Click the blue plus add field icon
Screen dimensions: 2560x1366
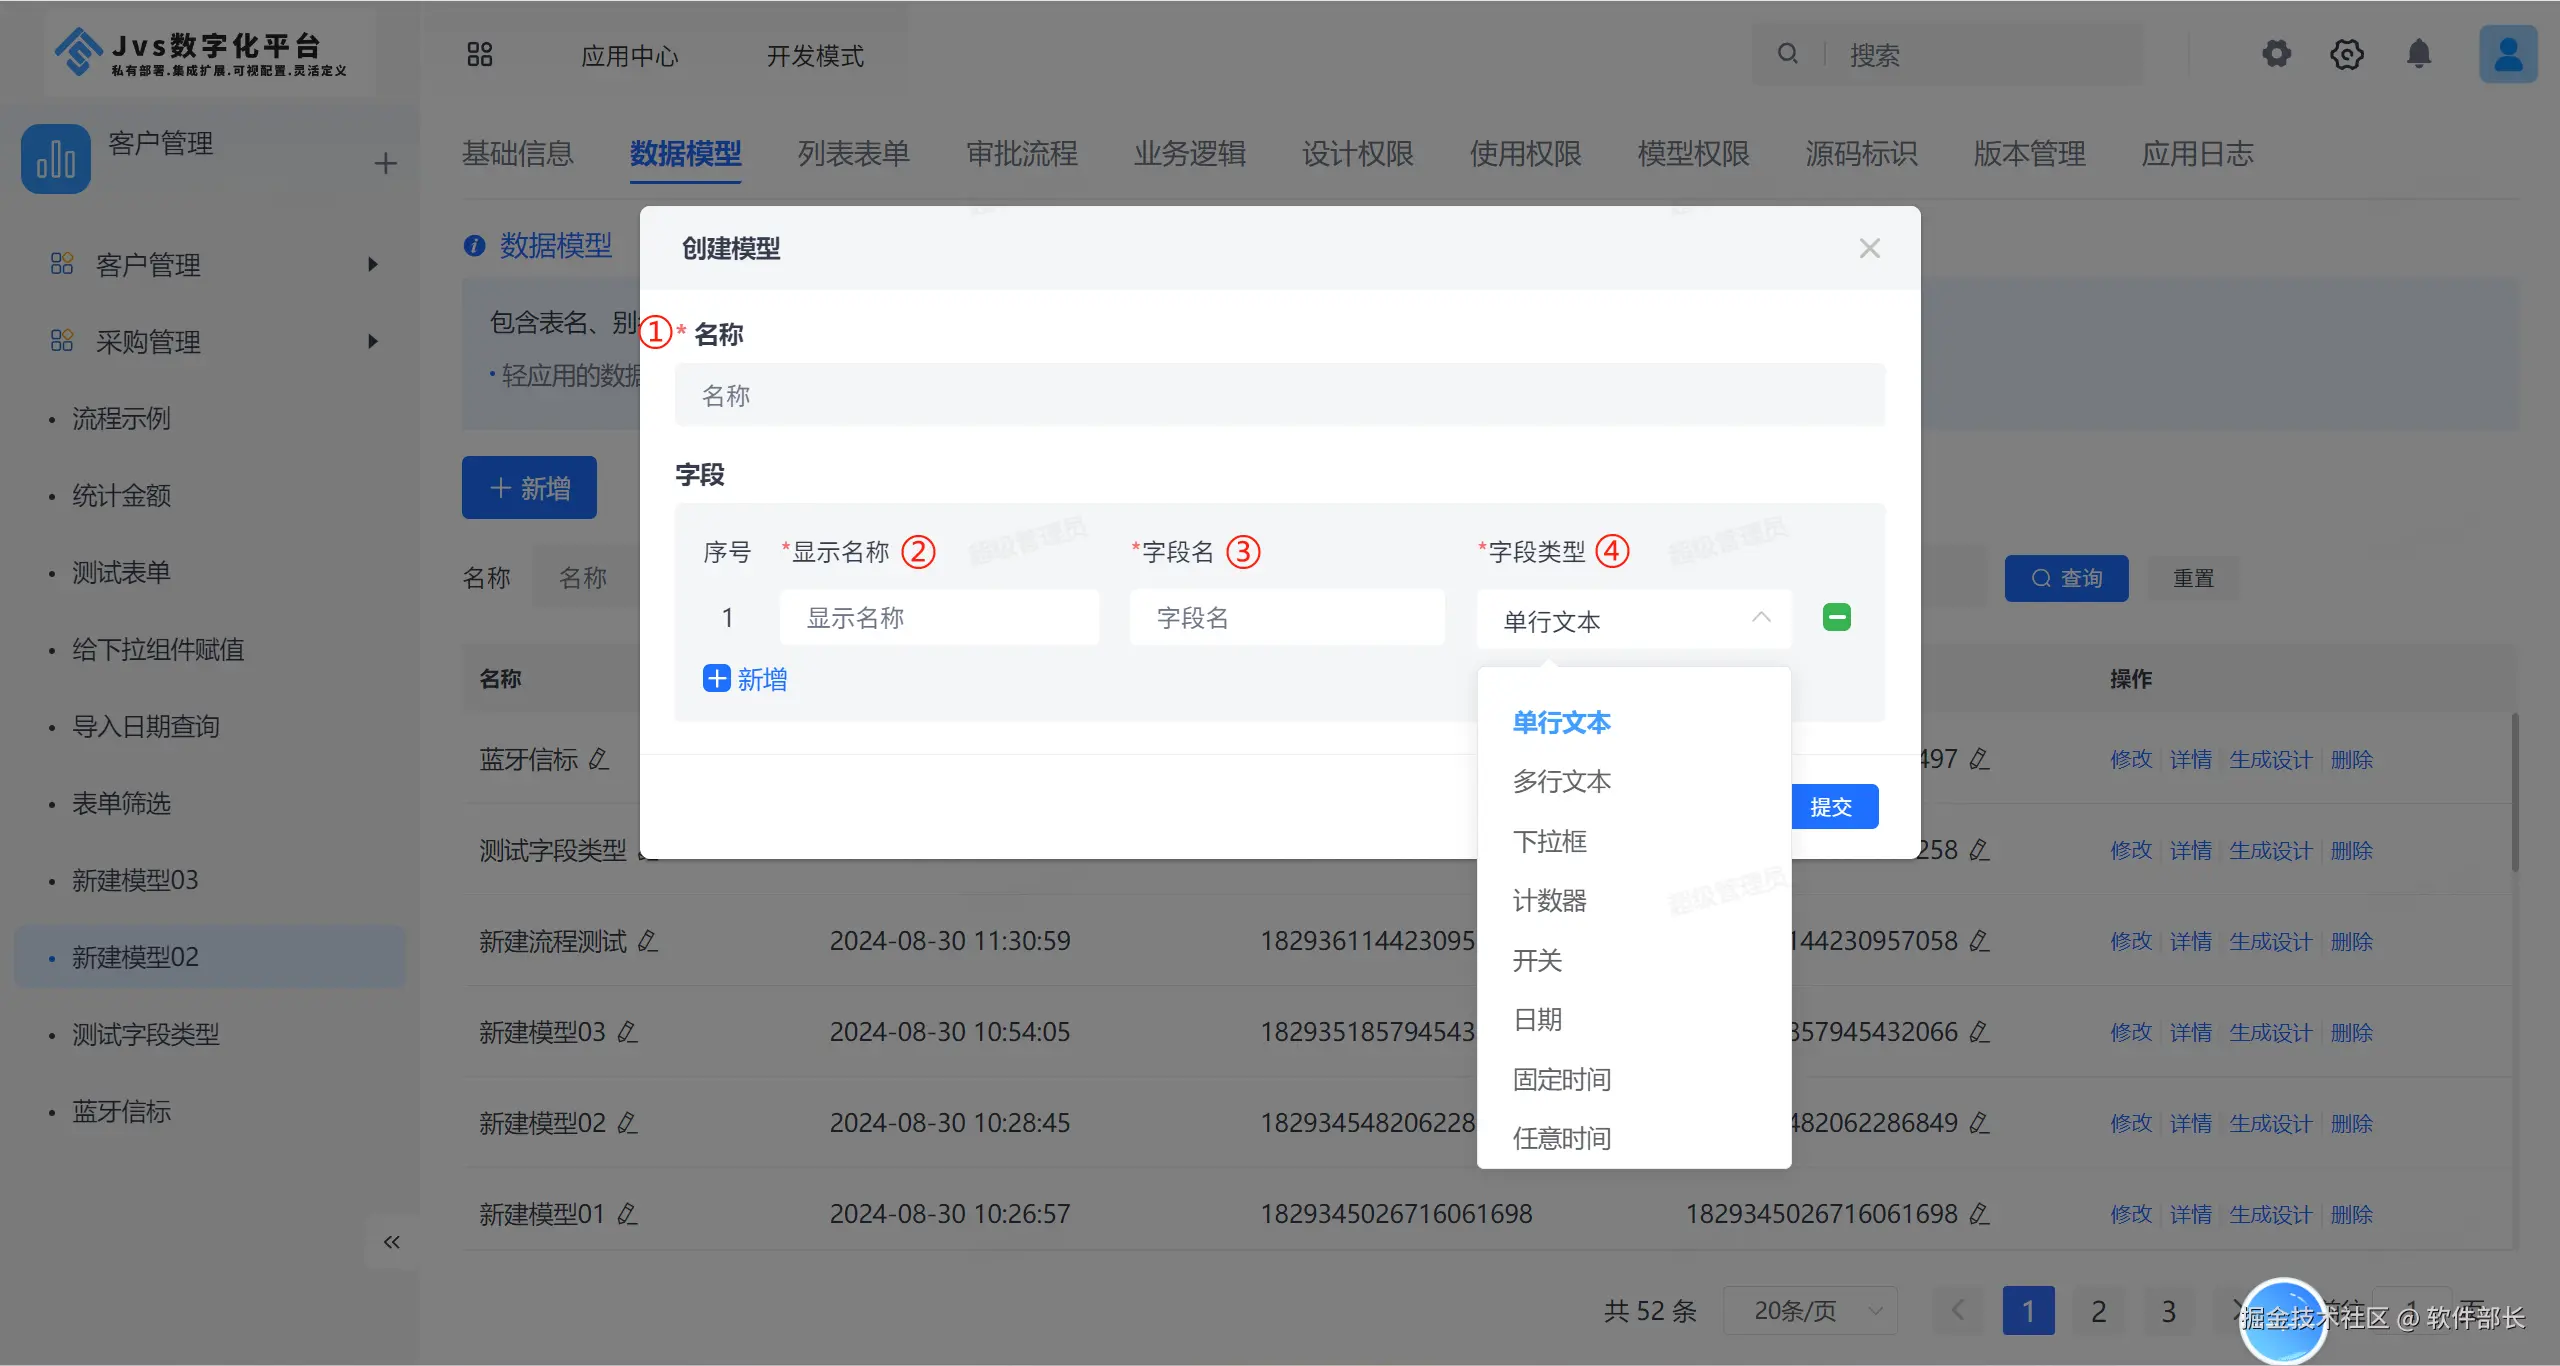pyautogui.click(x=716, y=679)
